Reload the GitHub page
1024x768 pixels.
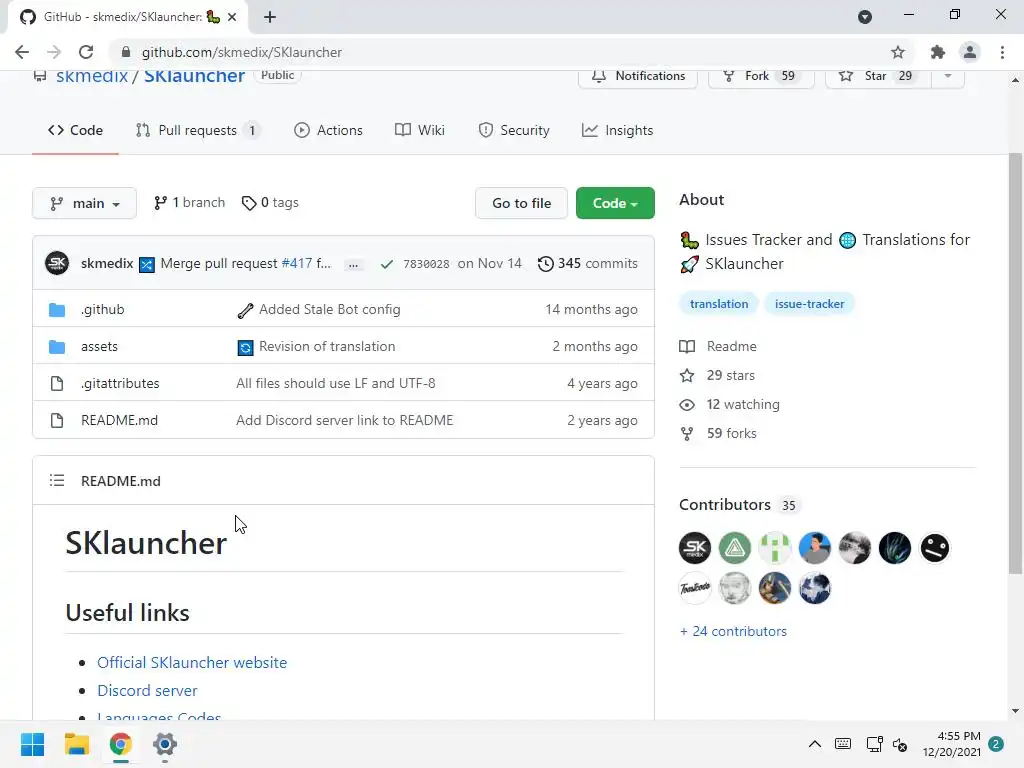point(86,52)
